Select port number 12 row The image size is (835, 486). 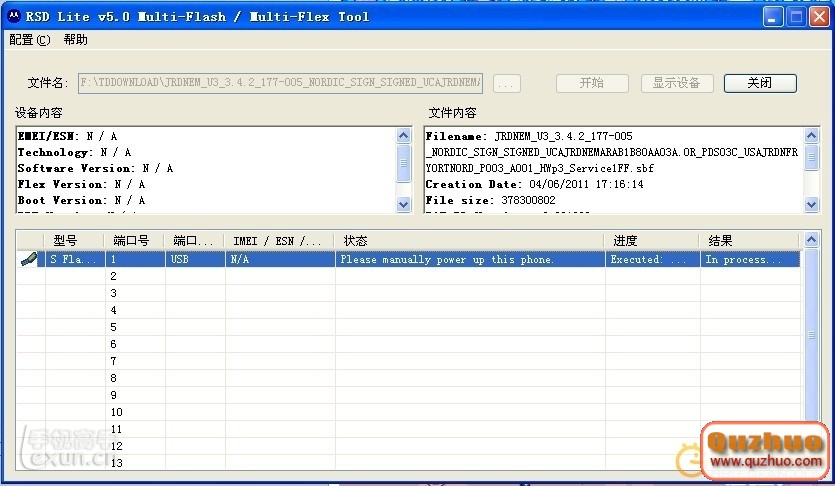click(x=408, y=447)
